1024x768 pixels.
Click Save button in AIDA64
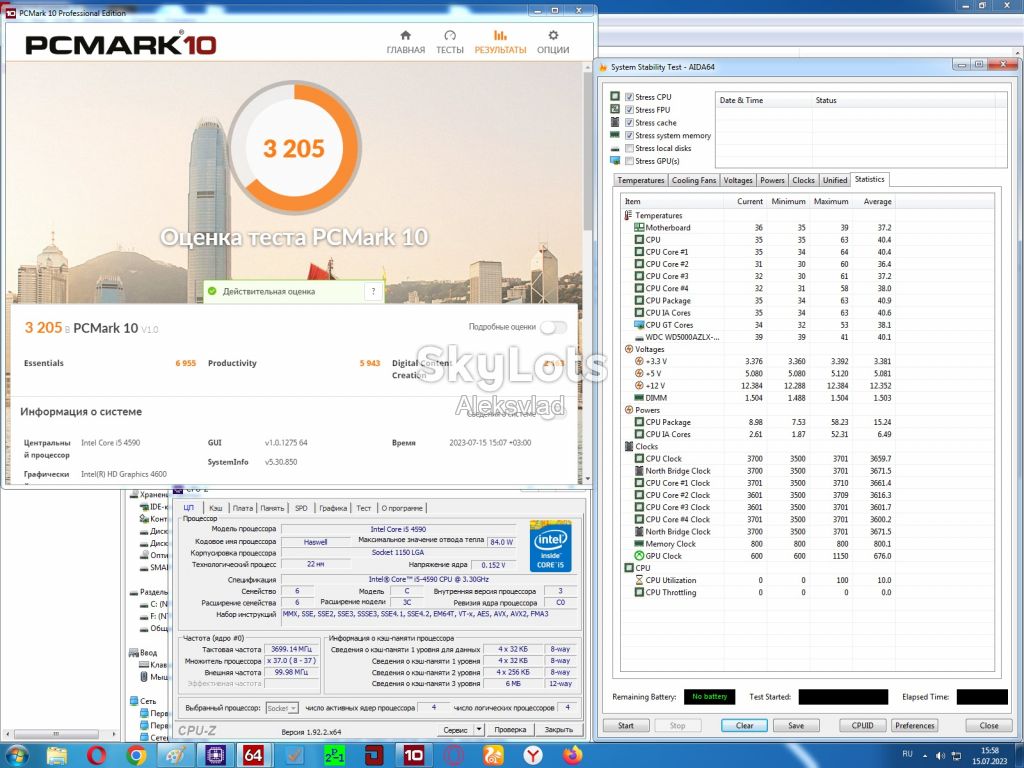796,726
